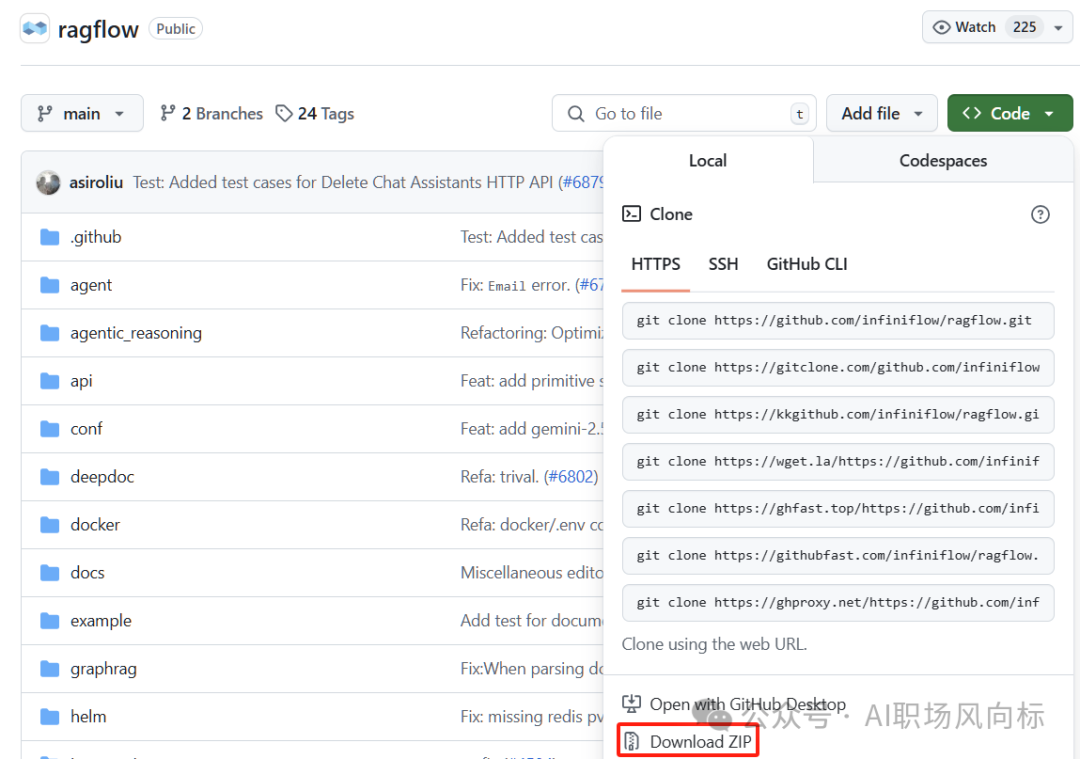Open the agent folder name
The image size is (1080, 759).
click(91, 285)
